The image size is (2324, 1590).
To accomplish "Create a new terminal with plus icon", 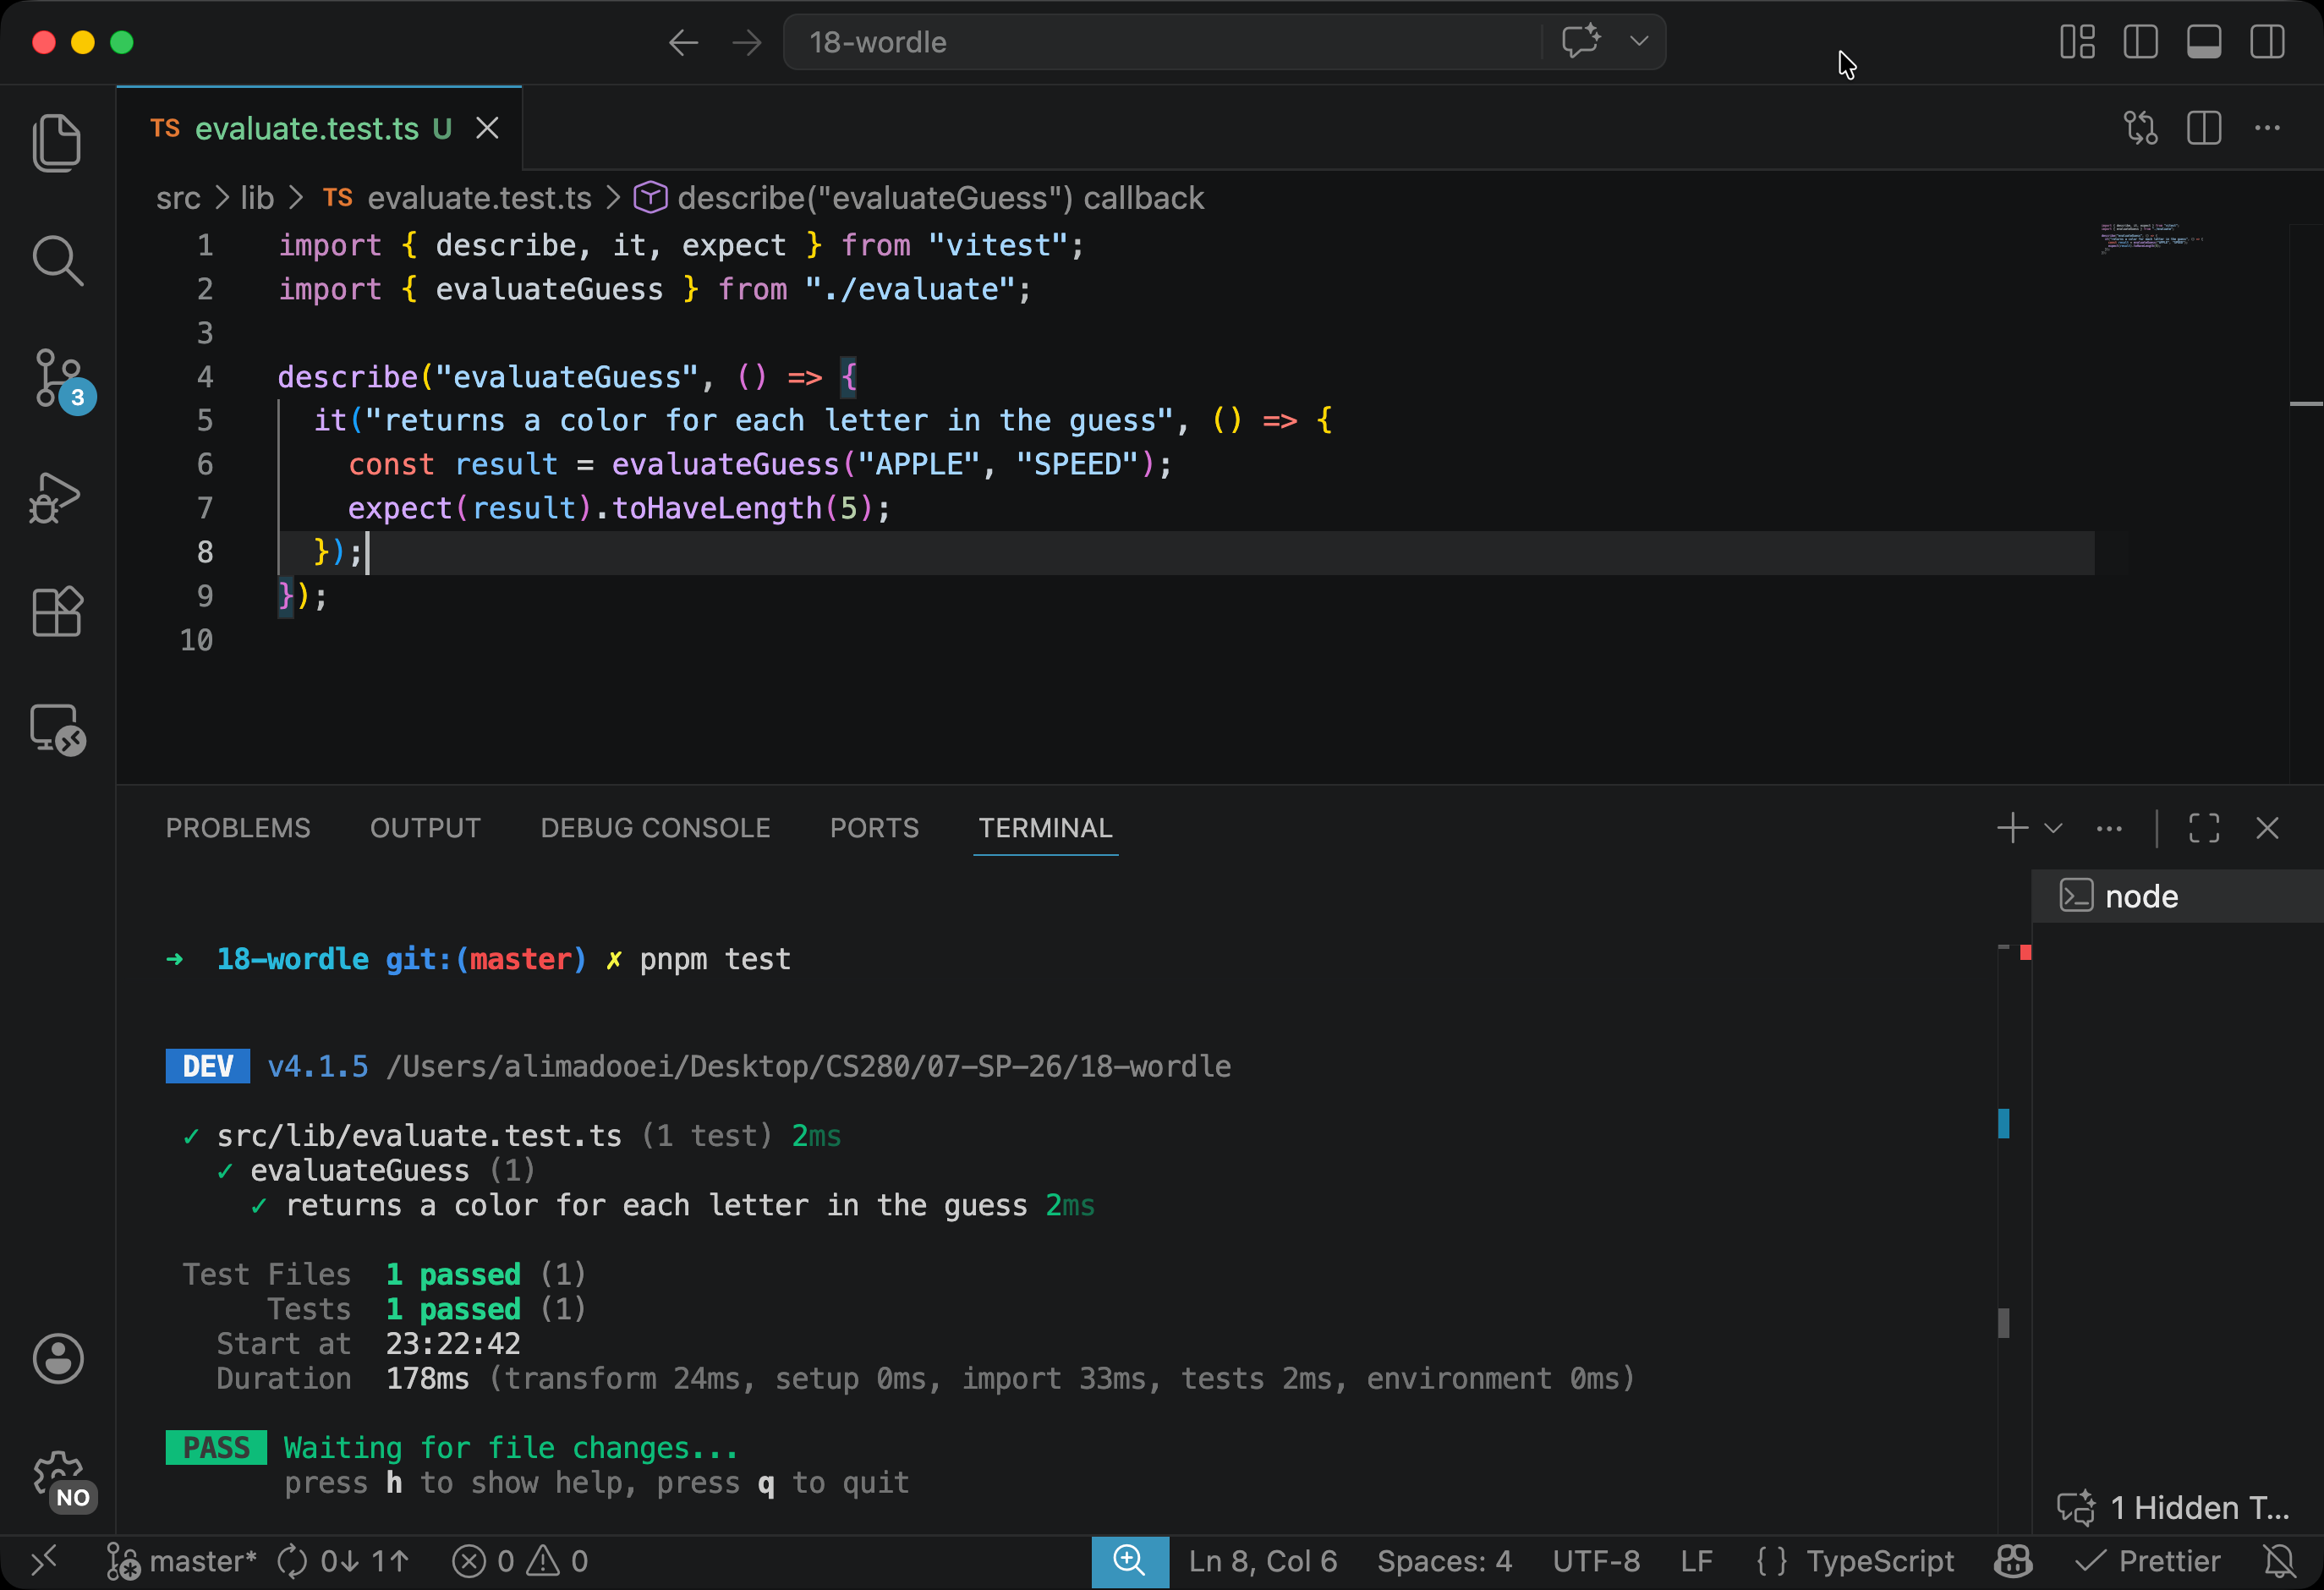I will pyautogui.click(x=2012, y=828).
